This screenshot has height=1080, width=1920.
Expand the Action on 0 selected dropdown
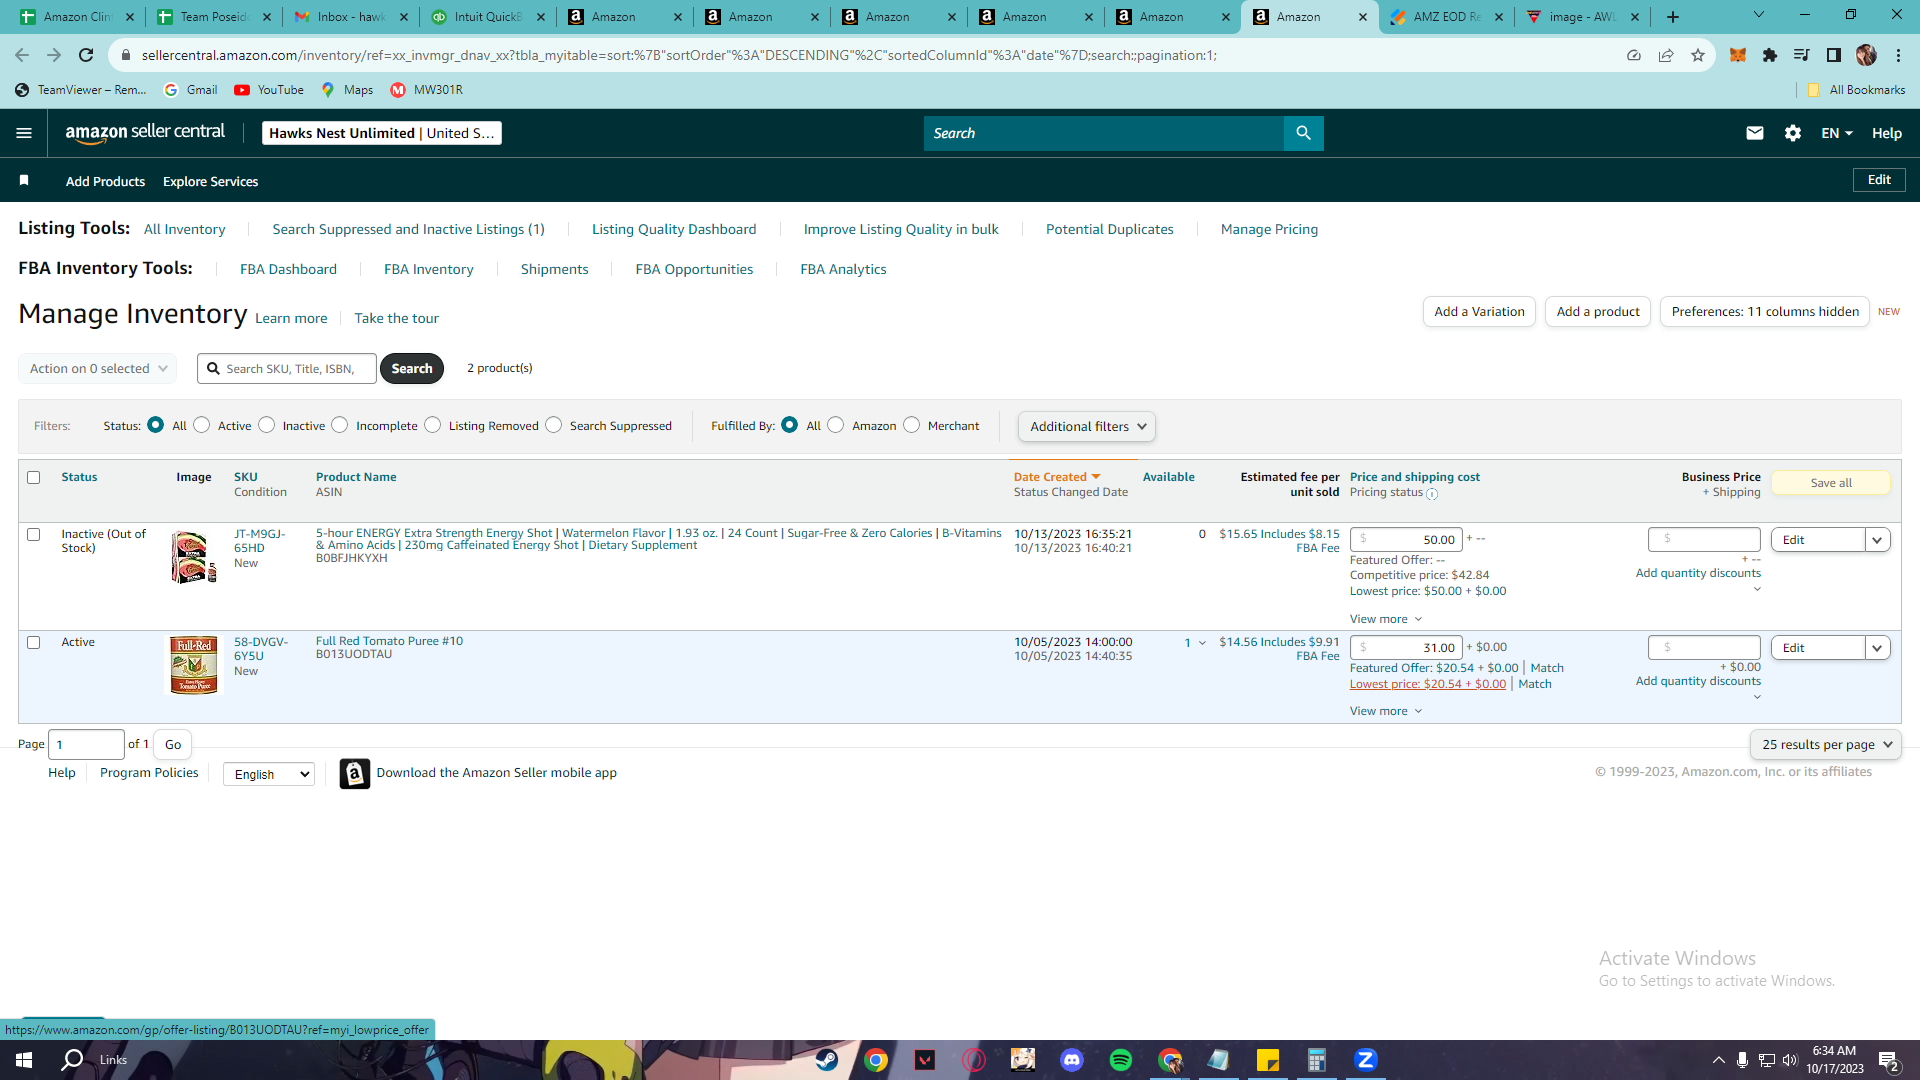(x=98, y=368)
